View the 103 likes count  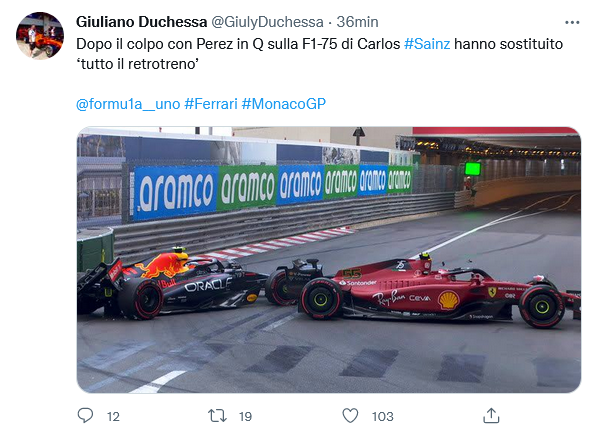[x=383, y=416]
